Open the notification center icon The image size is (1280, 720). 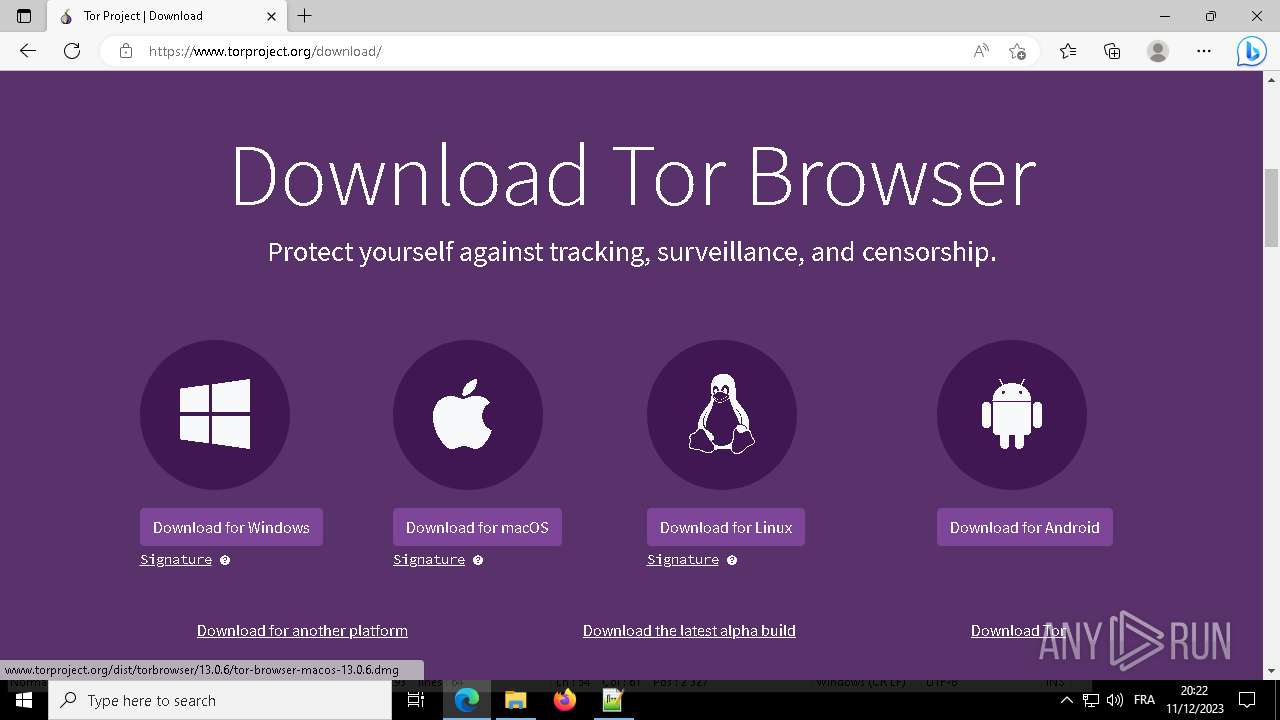pos(1247,700)
